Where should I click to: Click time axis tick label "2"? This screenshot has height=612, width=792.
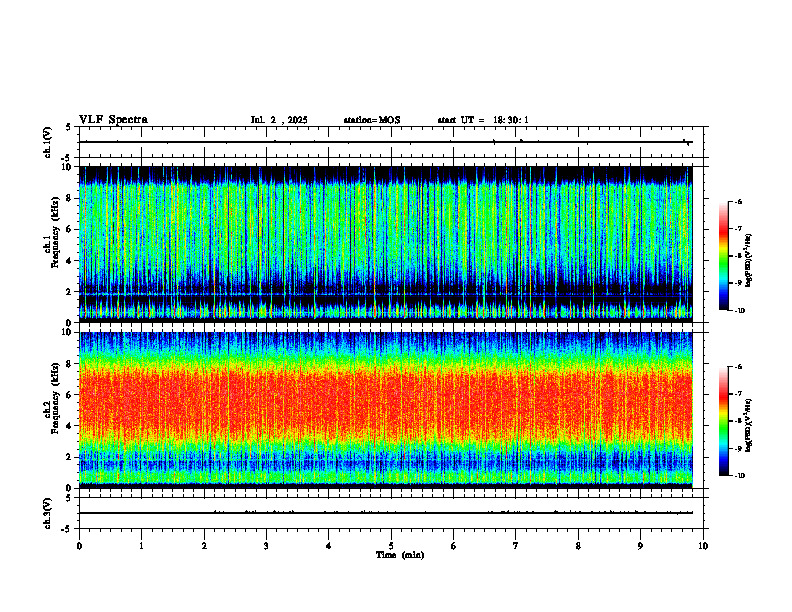pyautogui.click(x=204, y=546)
